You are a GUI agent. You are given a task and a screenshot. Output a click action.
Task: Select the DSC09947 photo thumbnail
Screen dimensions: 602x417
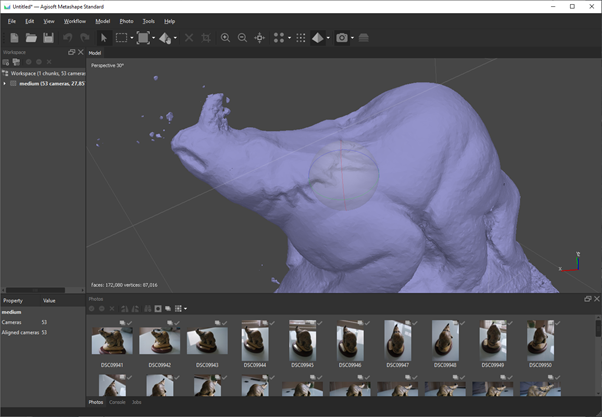pos(398,341)
